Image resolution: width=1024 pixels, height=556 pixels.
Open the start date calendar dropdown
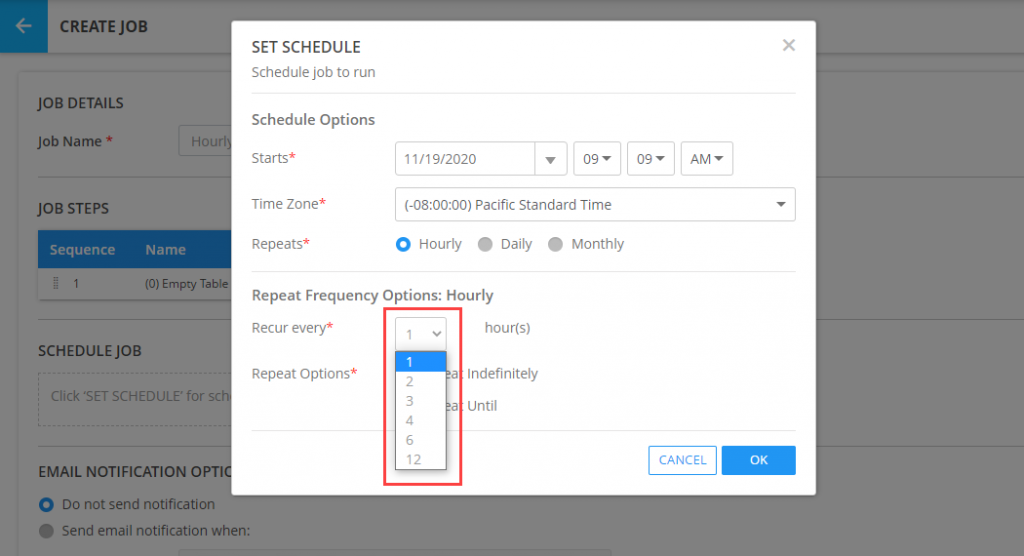pyautogui.click(x=551, y=159)
